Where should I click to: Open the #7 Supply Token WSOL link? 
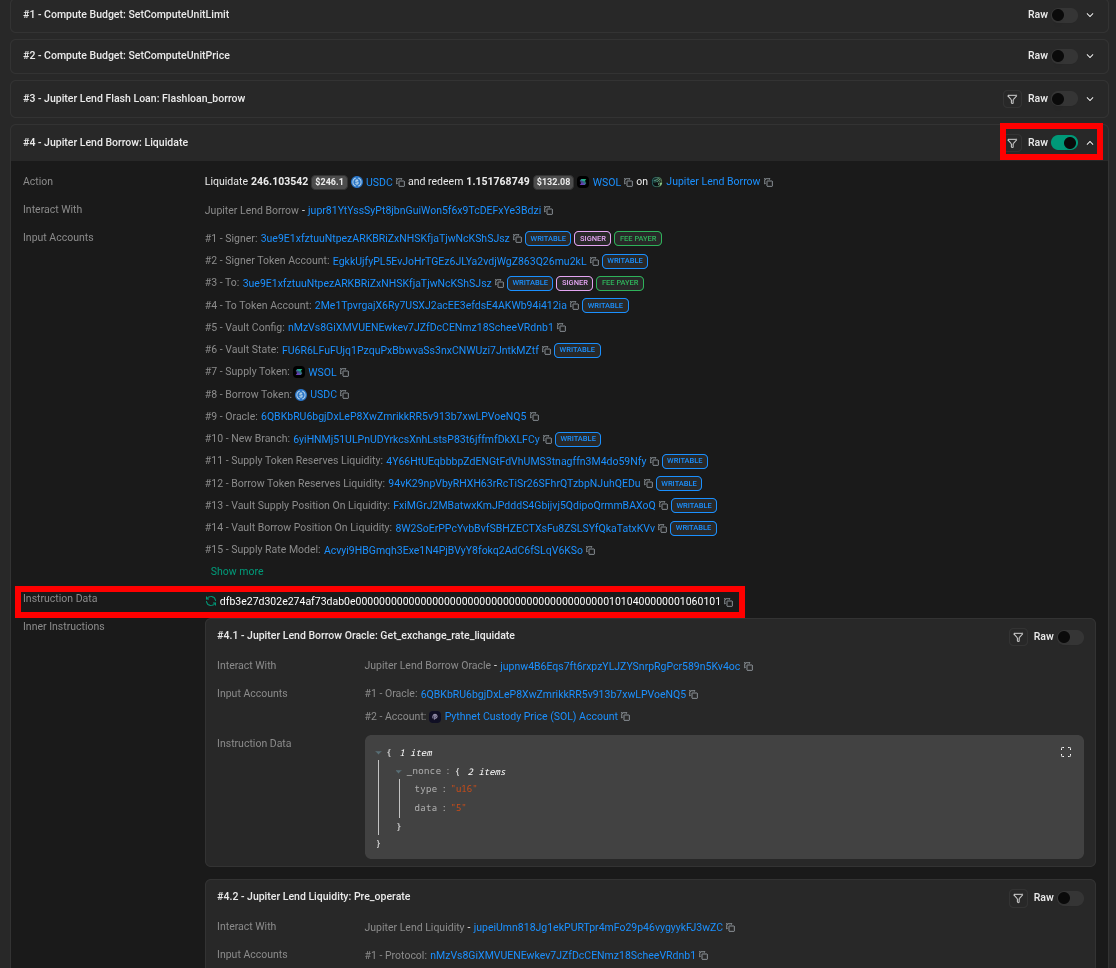(x=322, y=372)
